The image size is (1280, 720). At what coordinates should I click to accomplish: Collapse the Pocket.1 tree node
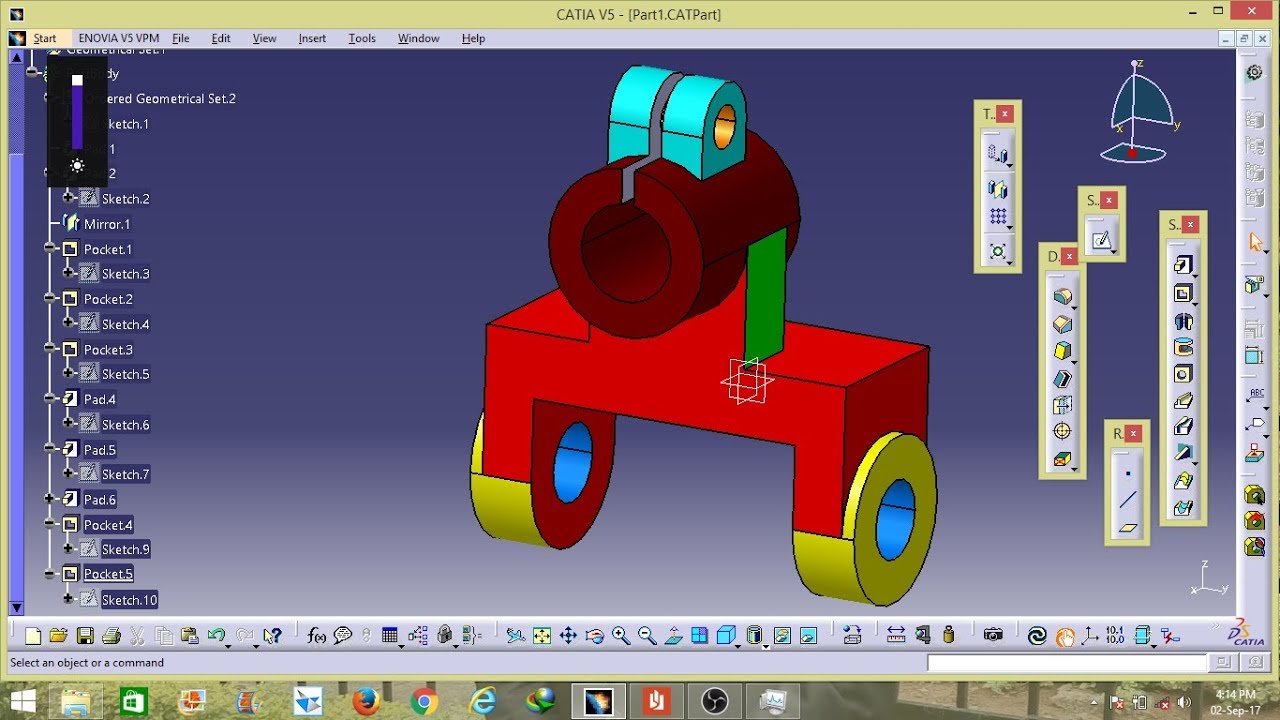(x=50, y=248)
